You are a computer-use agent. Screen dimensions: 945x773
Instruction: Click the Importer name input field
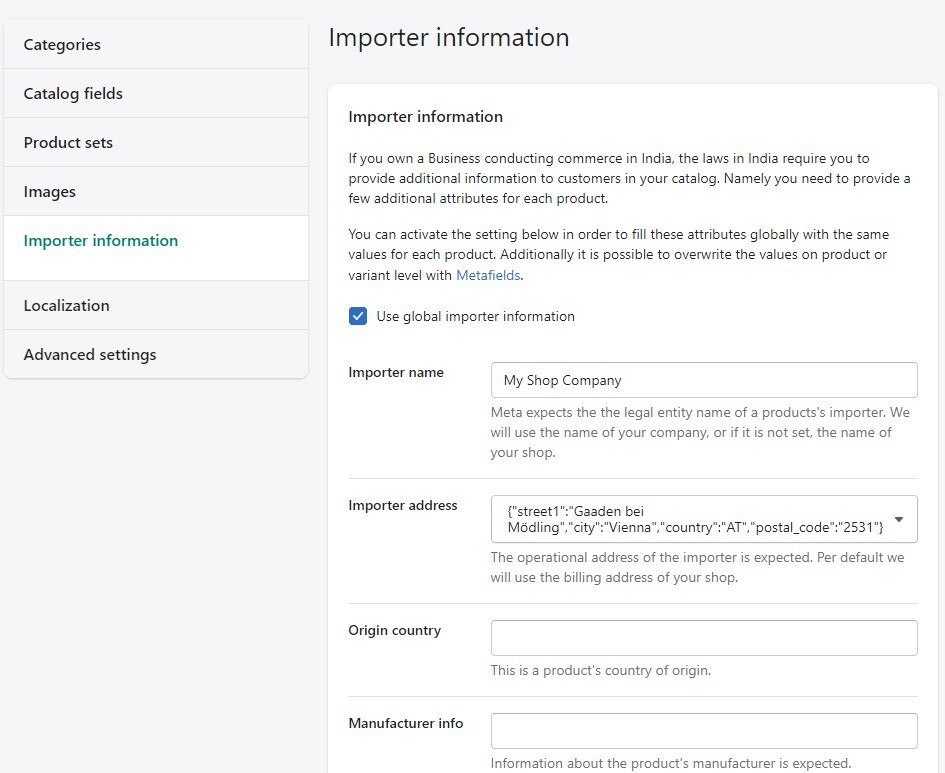pos(703,380)
